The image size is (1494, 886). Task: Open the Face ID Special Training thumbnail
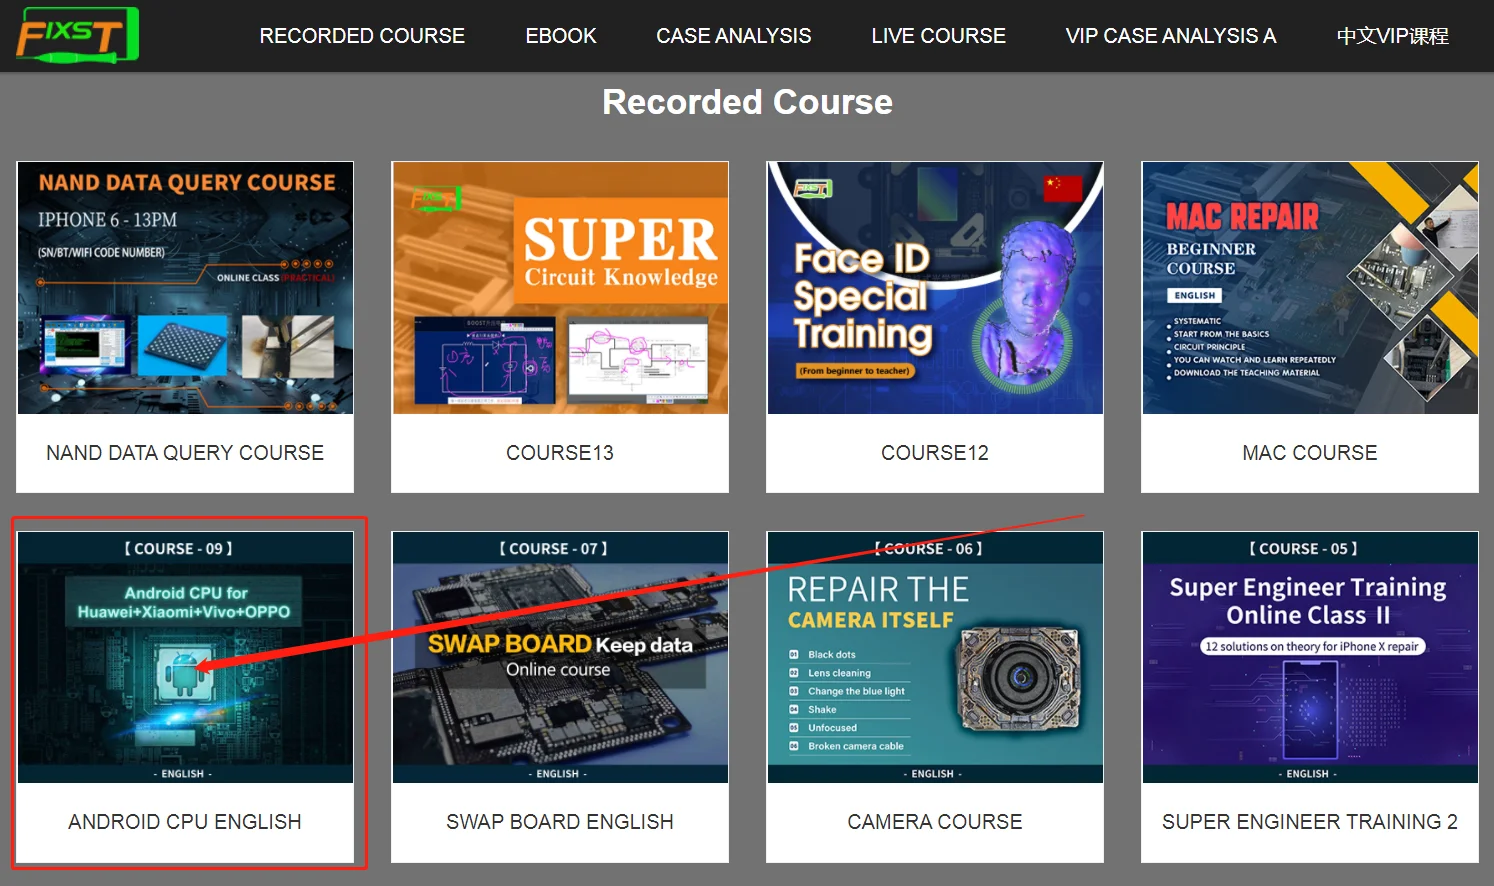tap(935, 288)
